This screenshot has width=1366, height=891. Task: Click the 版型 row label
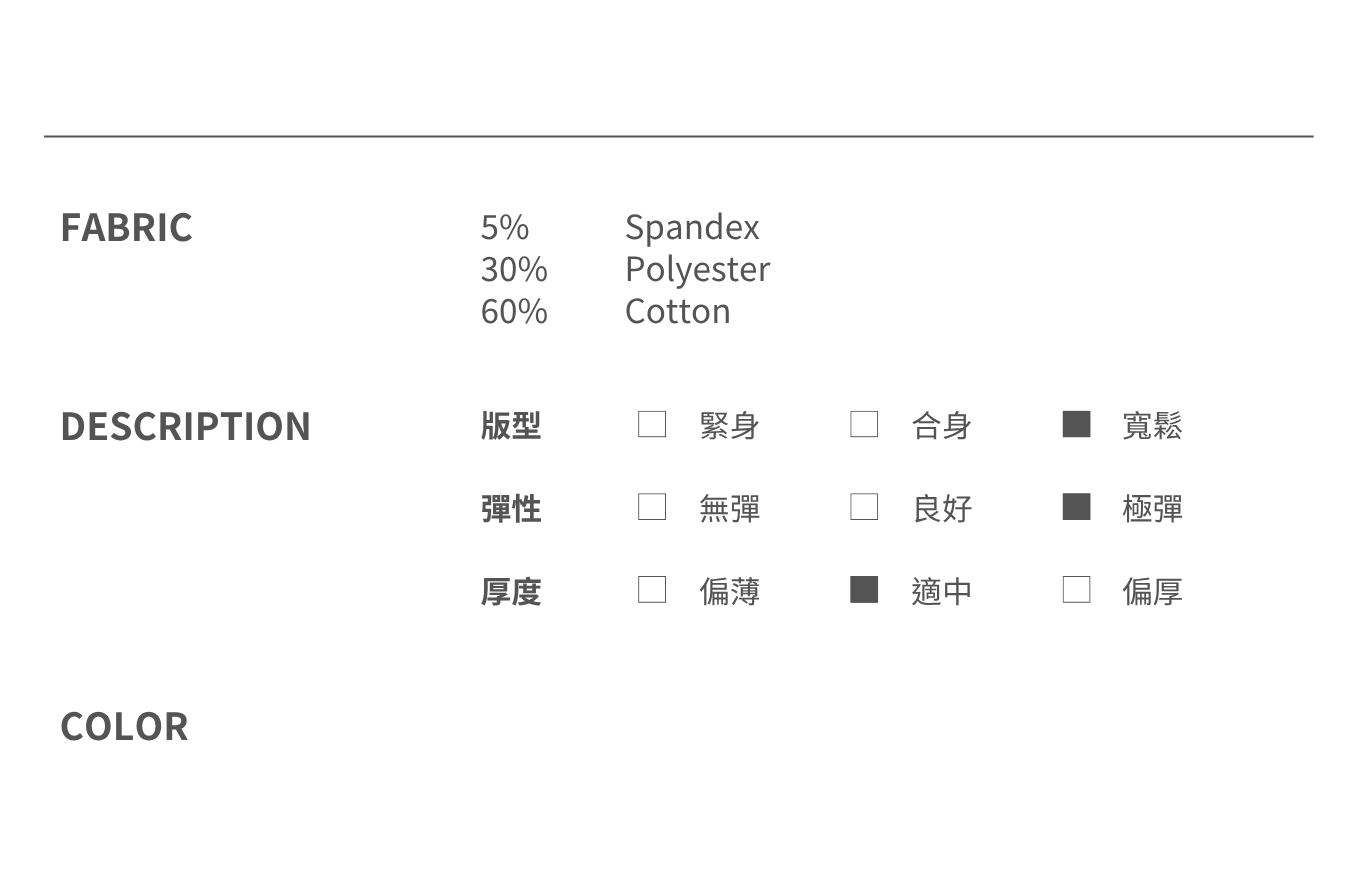point(511,426)
